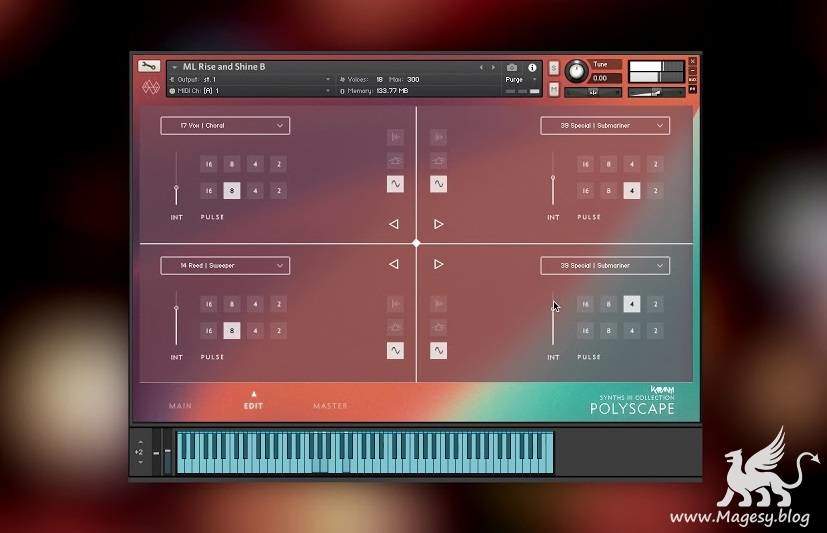Mute the instrument with M button
This screenshot has width=827, height=533.
coord(553,90)
